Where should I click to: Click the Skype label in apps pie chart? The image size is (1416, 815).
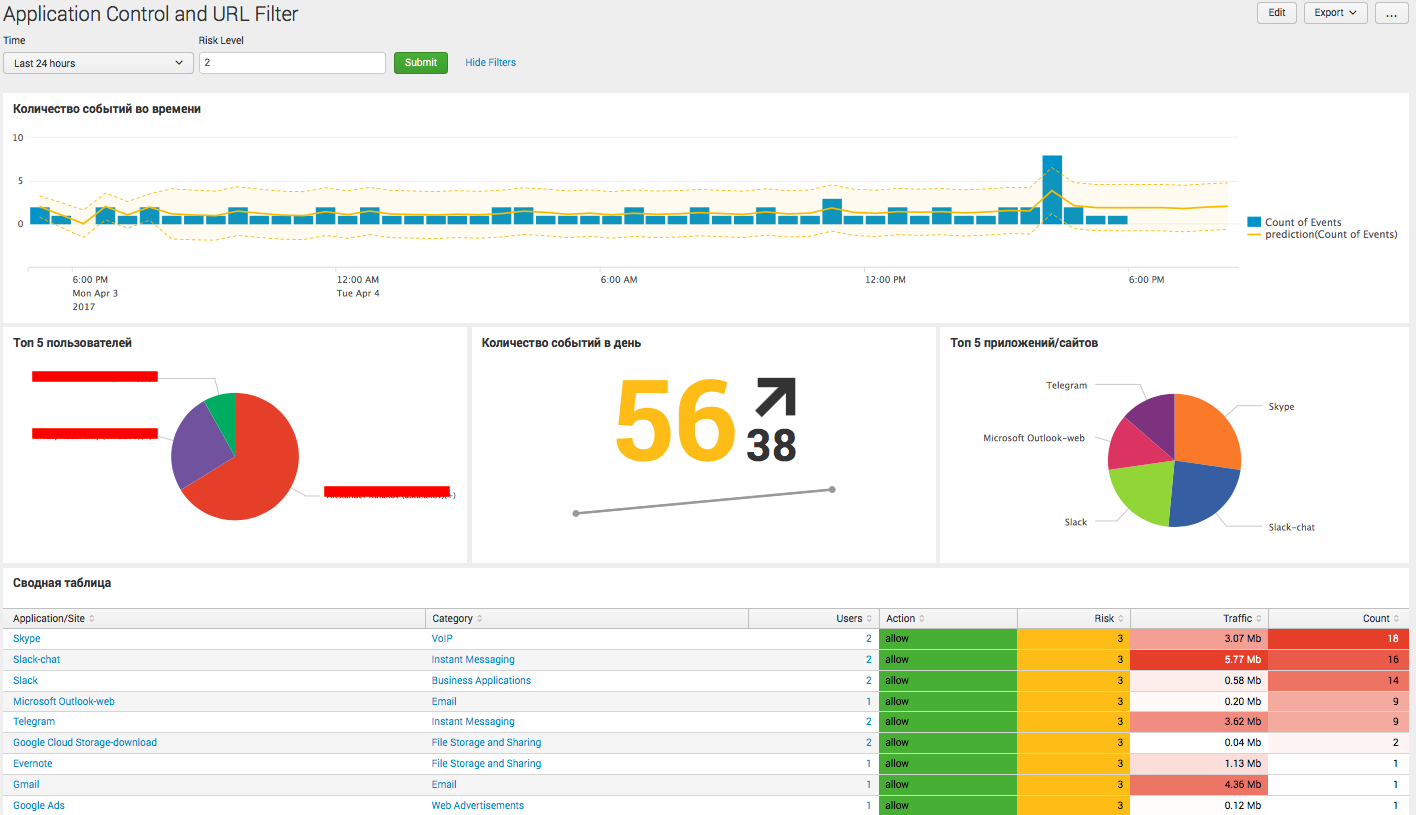[1281, 407]
